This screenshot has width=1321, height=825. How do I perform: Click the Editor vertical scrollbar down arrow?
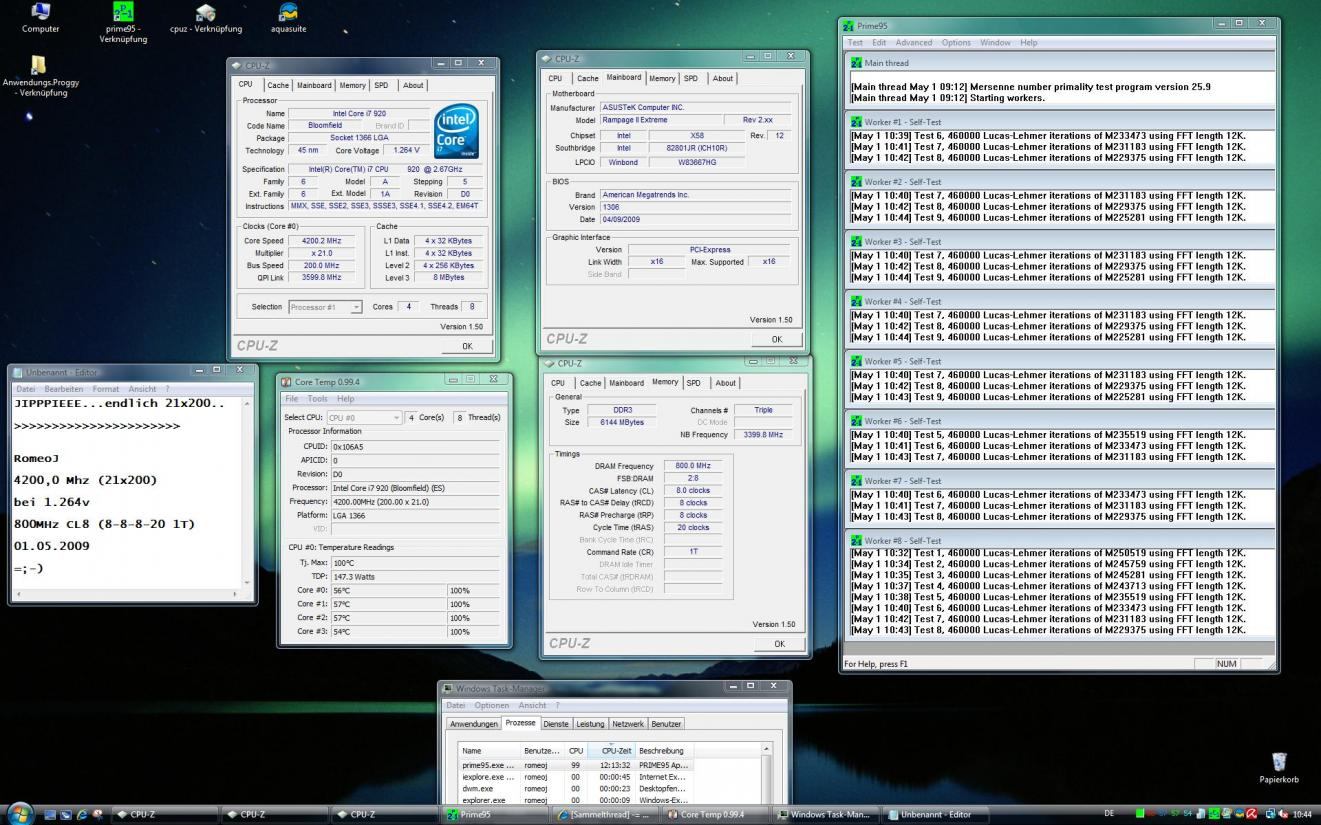[x=247, y=581]
